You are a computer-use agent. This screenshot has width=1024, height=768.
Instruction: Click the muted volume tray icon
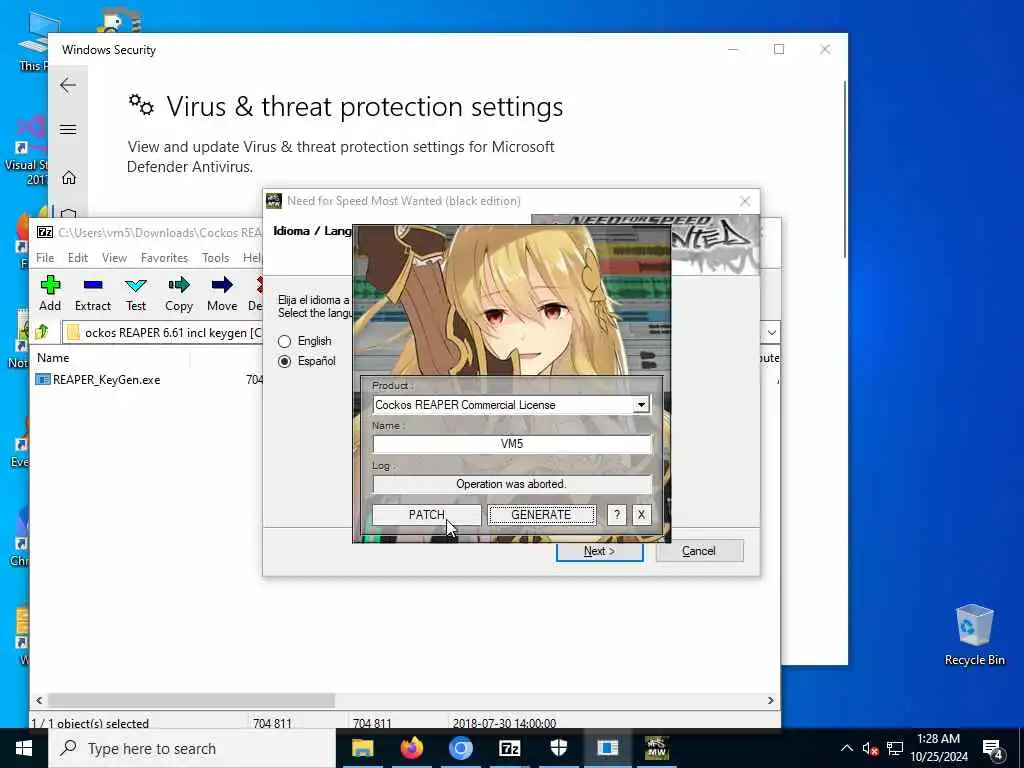tap(870, 749)
